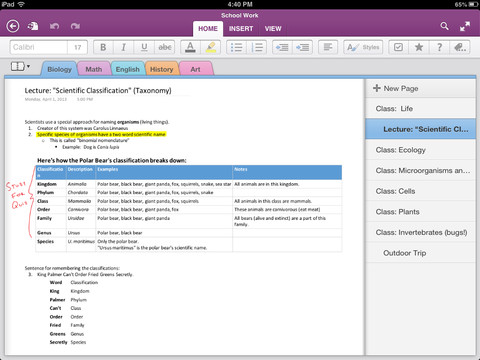480x360 pixels.
Task: Expand the notebook view dropdown arrow
Action: 28,66
